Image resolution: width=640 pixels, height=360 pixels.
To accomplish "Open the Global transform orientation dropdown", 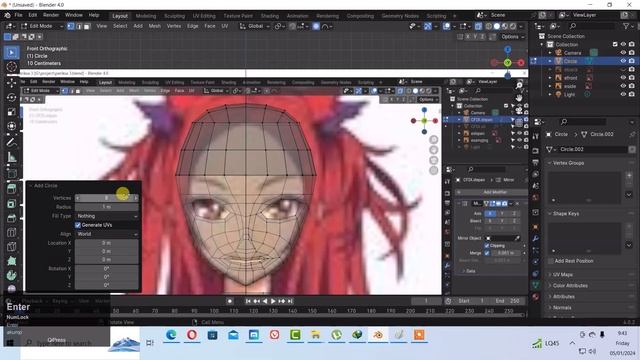I will click(255, 26).
